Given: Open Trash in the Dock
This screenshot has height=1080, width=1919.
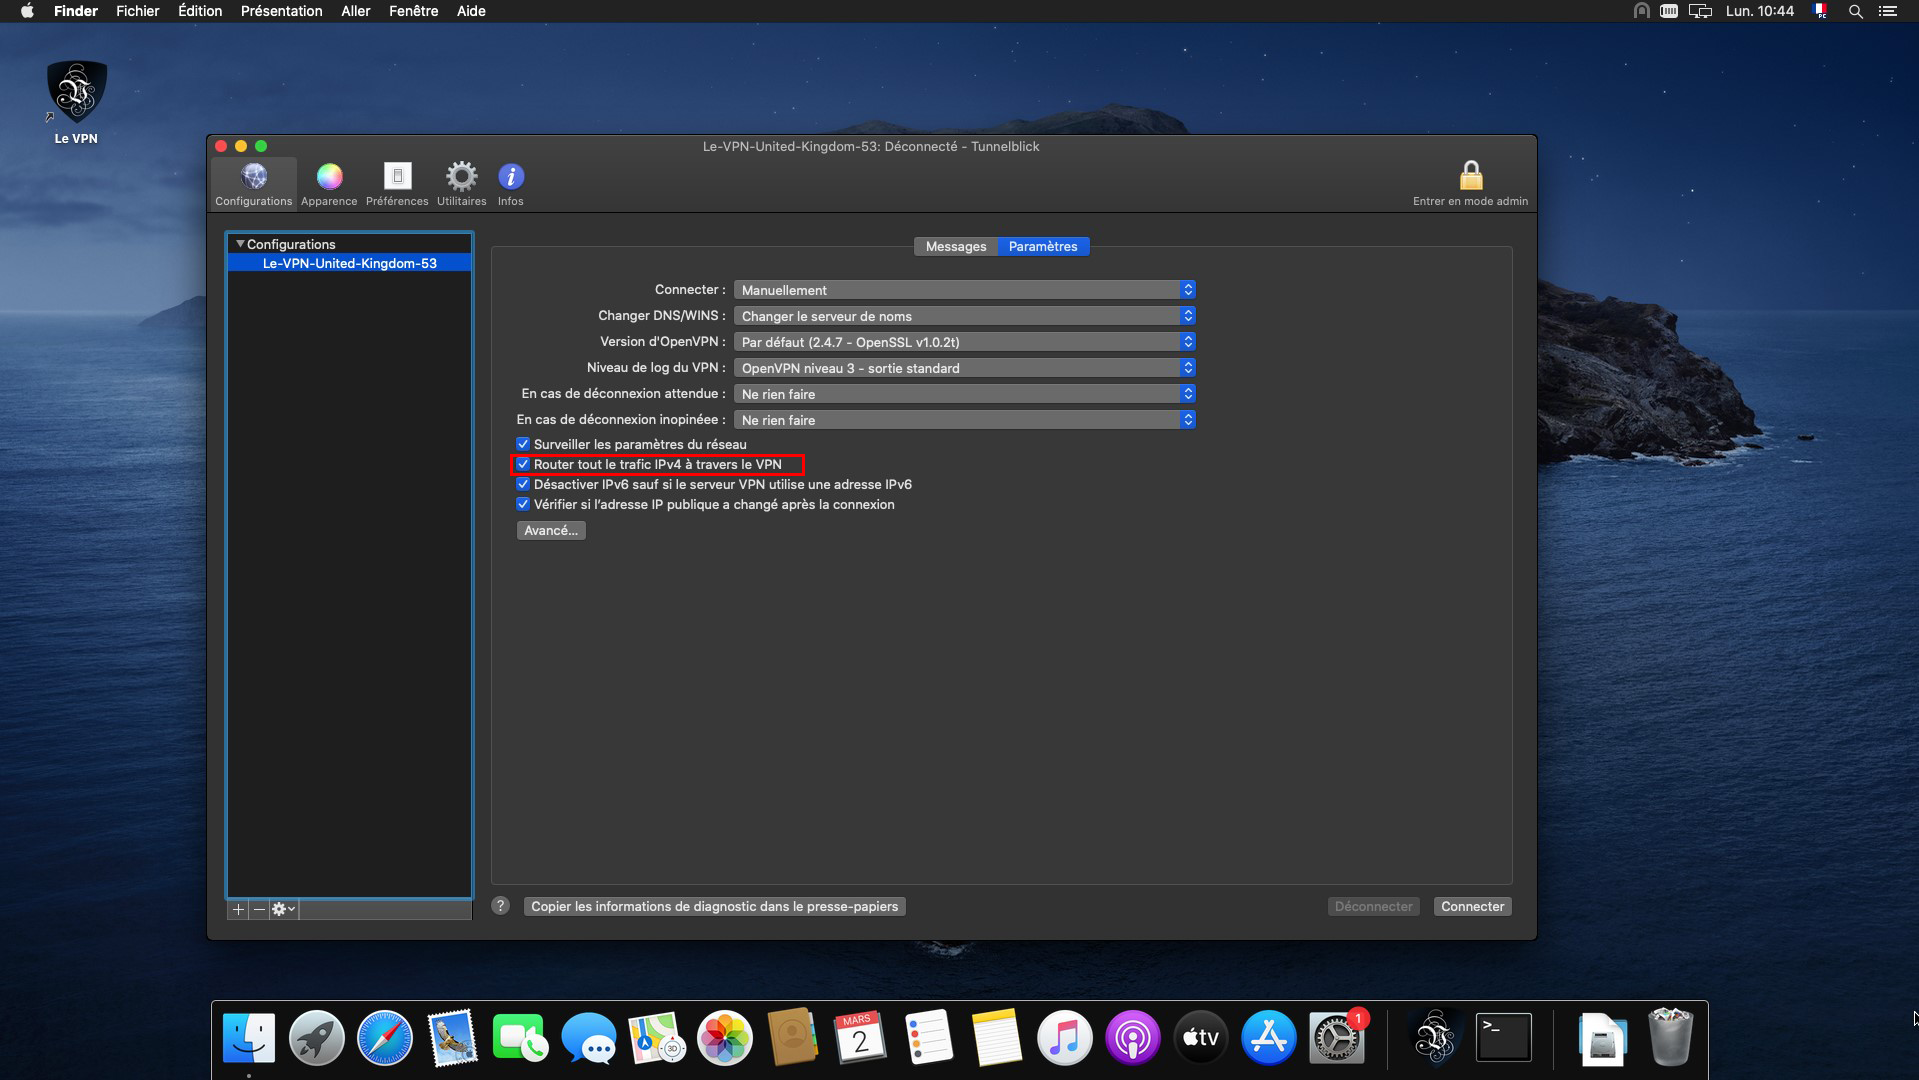Looking at the screenshot, I should pos(1670,1038).
